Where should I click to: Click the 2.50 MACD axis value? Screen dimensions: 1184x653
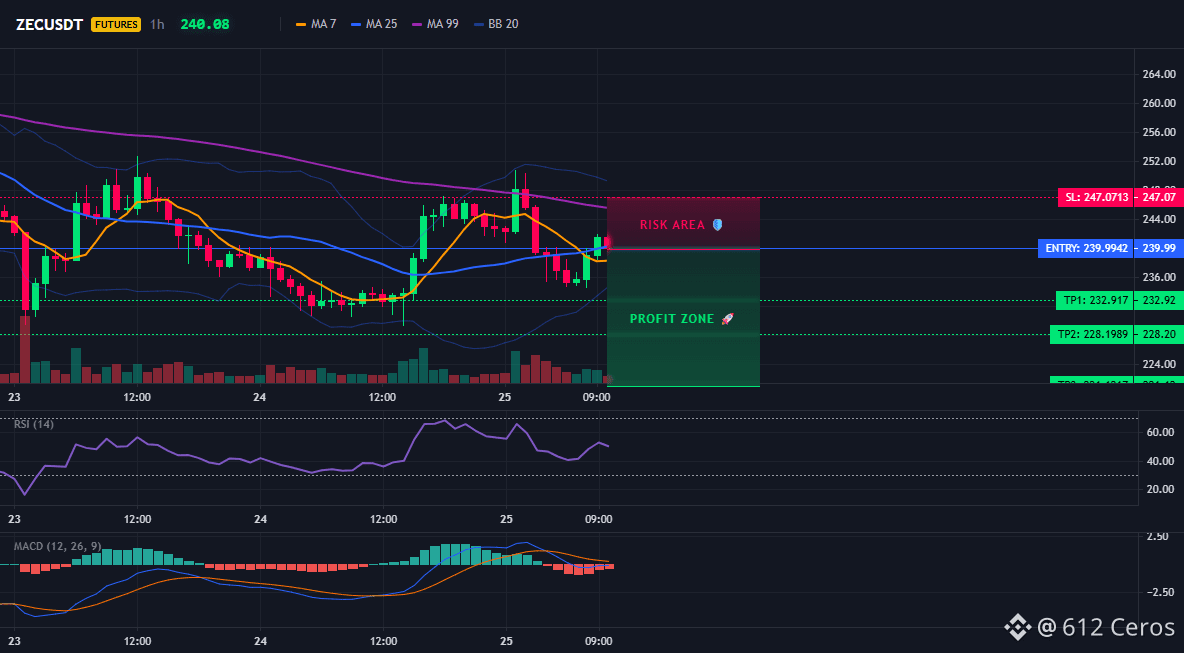coord(1159,536)
